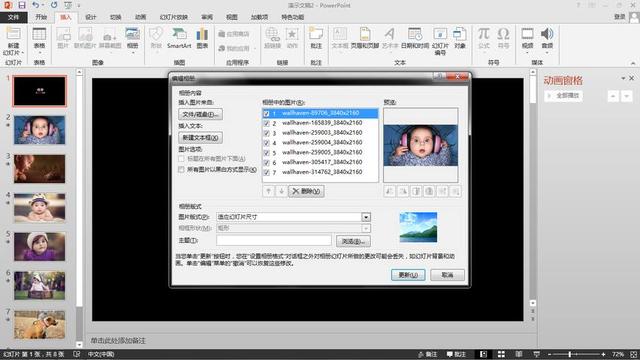Click the Browse button next to theme field
The width and height of the screenshot is (640, 360).
click(353, 241)
